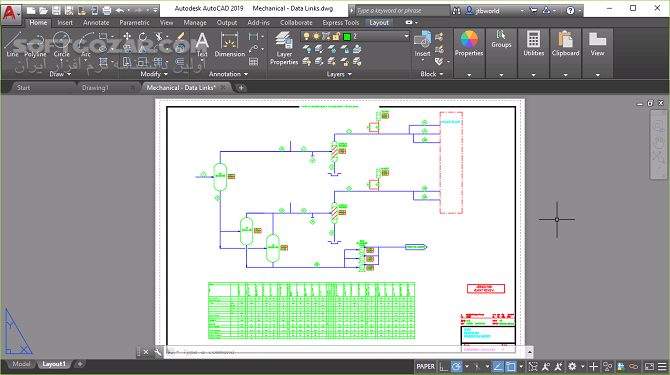
Task: Click the Undo arrow in Quick Access
Action: click(120, 10)
